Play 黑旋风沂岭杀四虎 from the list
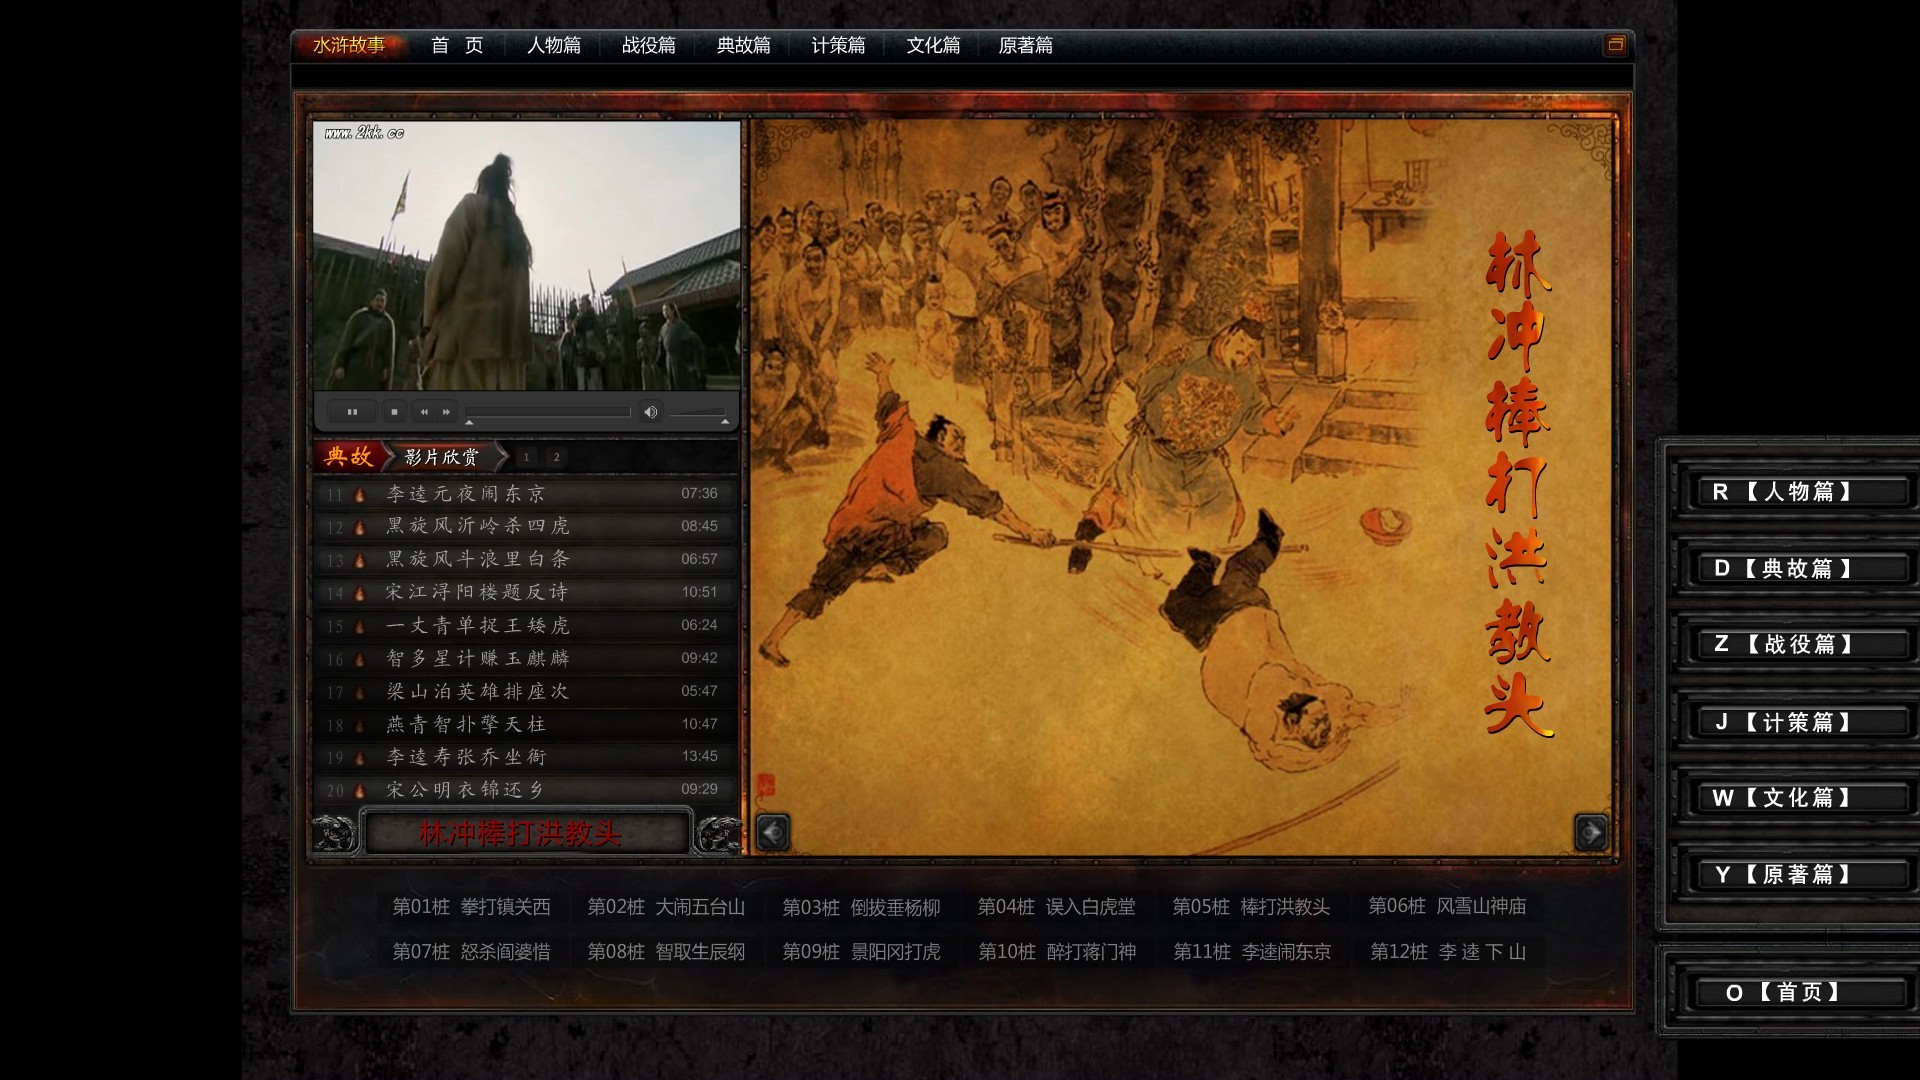Screen dimensions: 1920x1080 coord(525,526)
